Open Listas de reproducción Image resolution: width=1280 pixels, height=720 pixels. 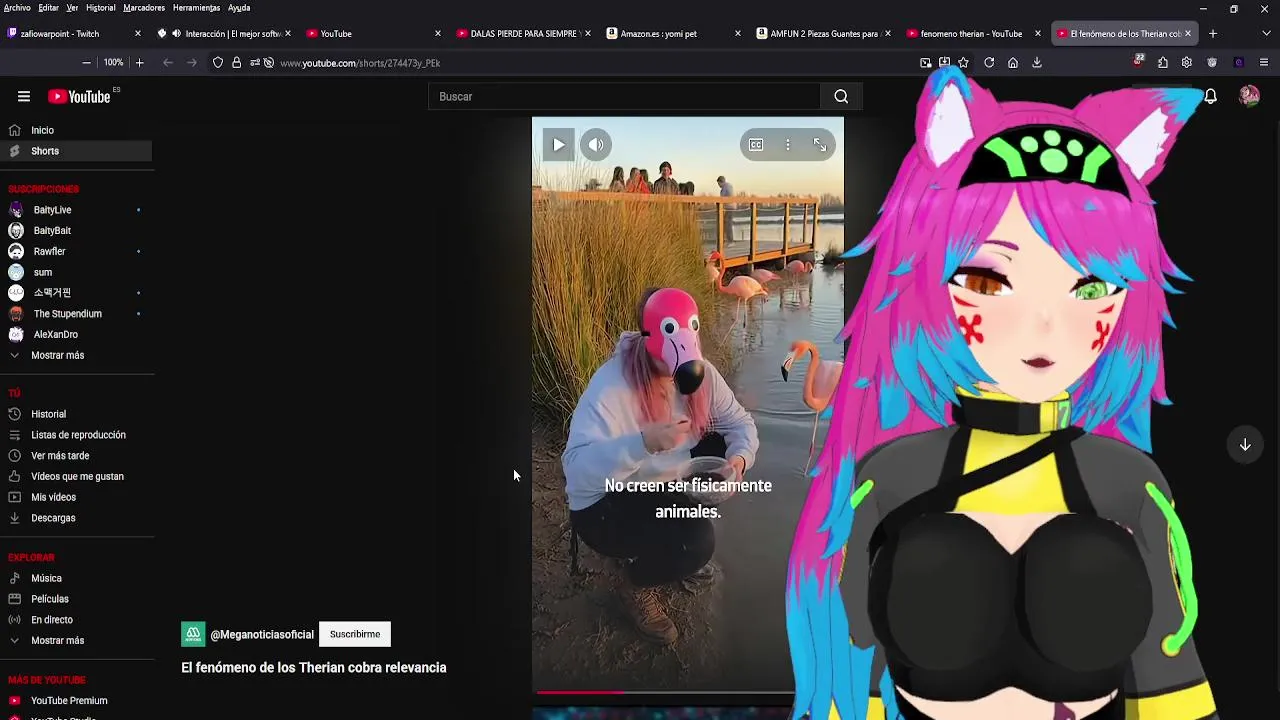click(78, 435)
